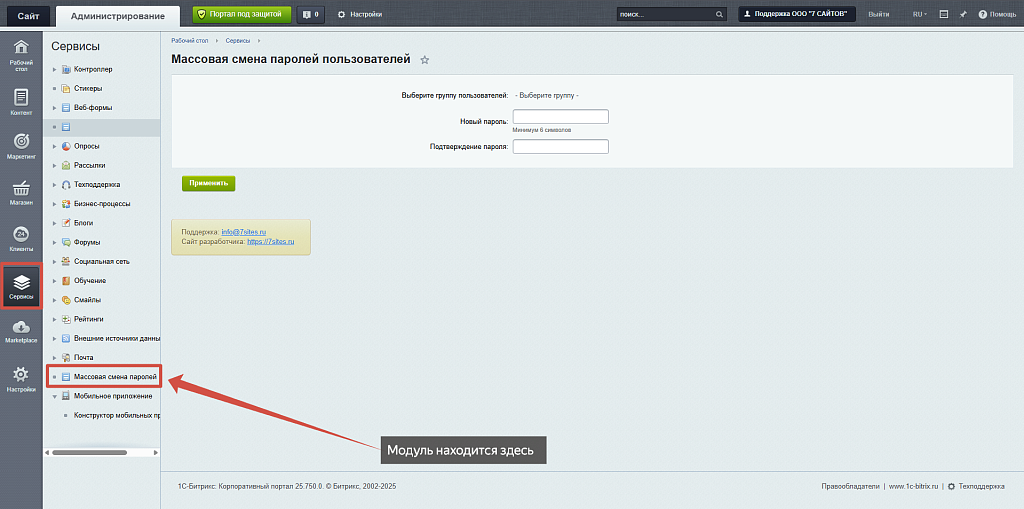This screenshot has width=1024, height=509.
Task: Open the user group dropdown 'Выберите группу'
Action: (x=547, y=95)
